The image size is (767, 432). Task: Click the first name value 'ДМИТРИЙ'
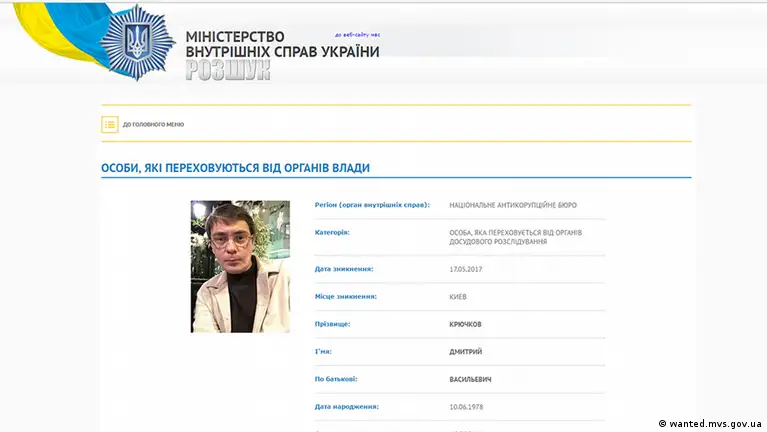(467, 352)
